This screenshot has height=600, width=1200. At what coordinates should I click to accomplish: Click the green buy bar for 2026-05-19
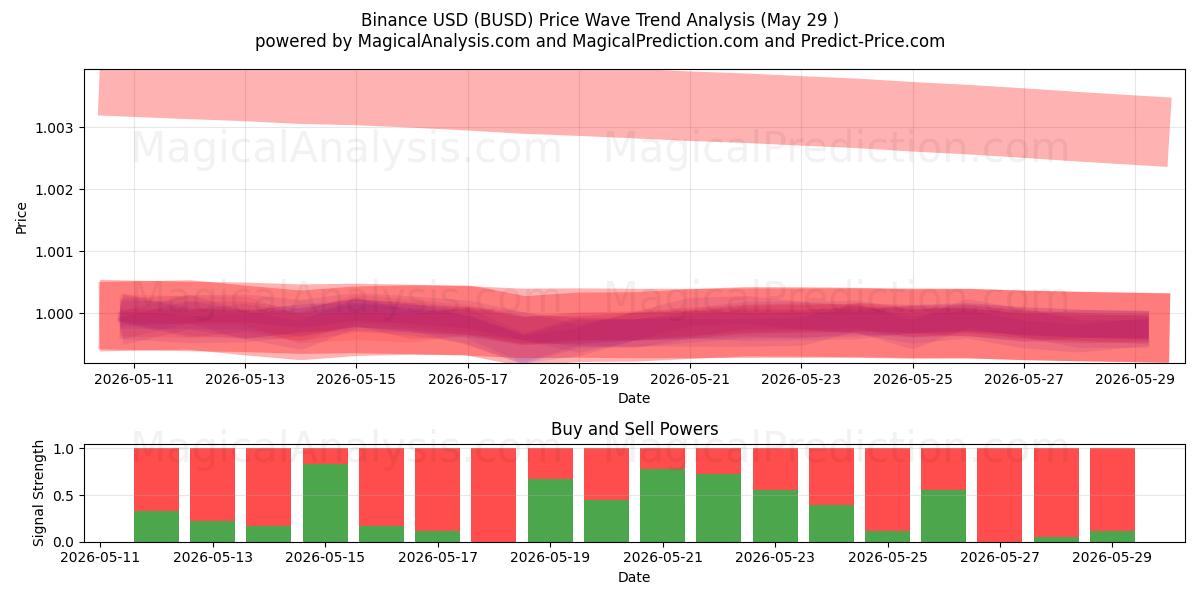[x=550, y=511]
